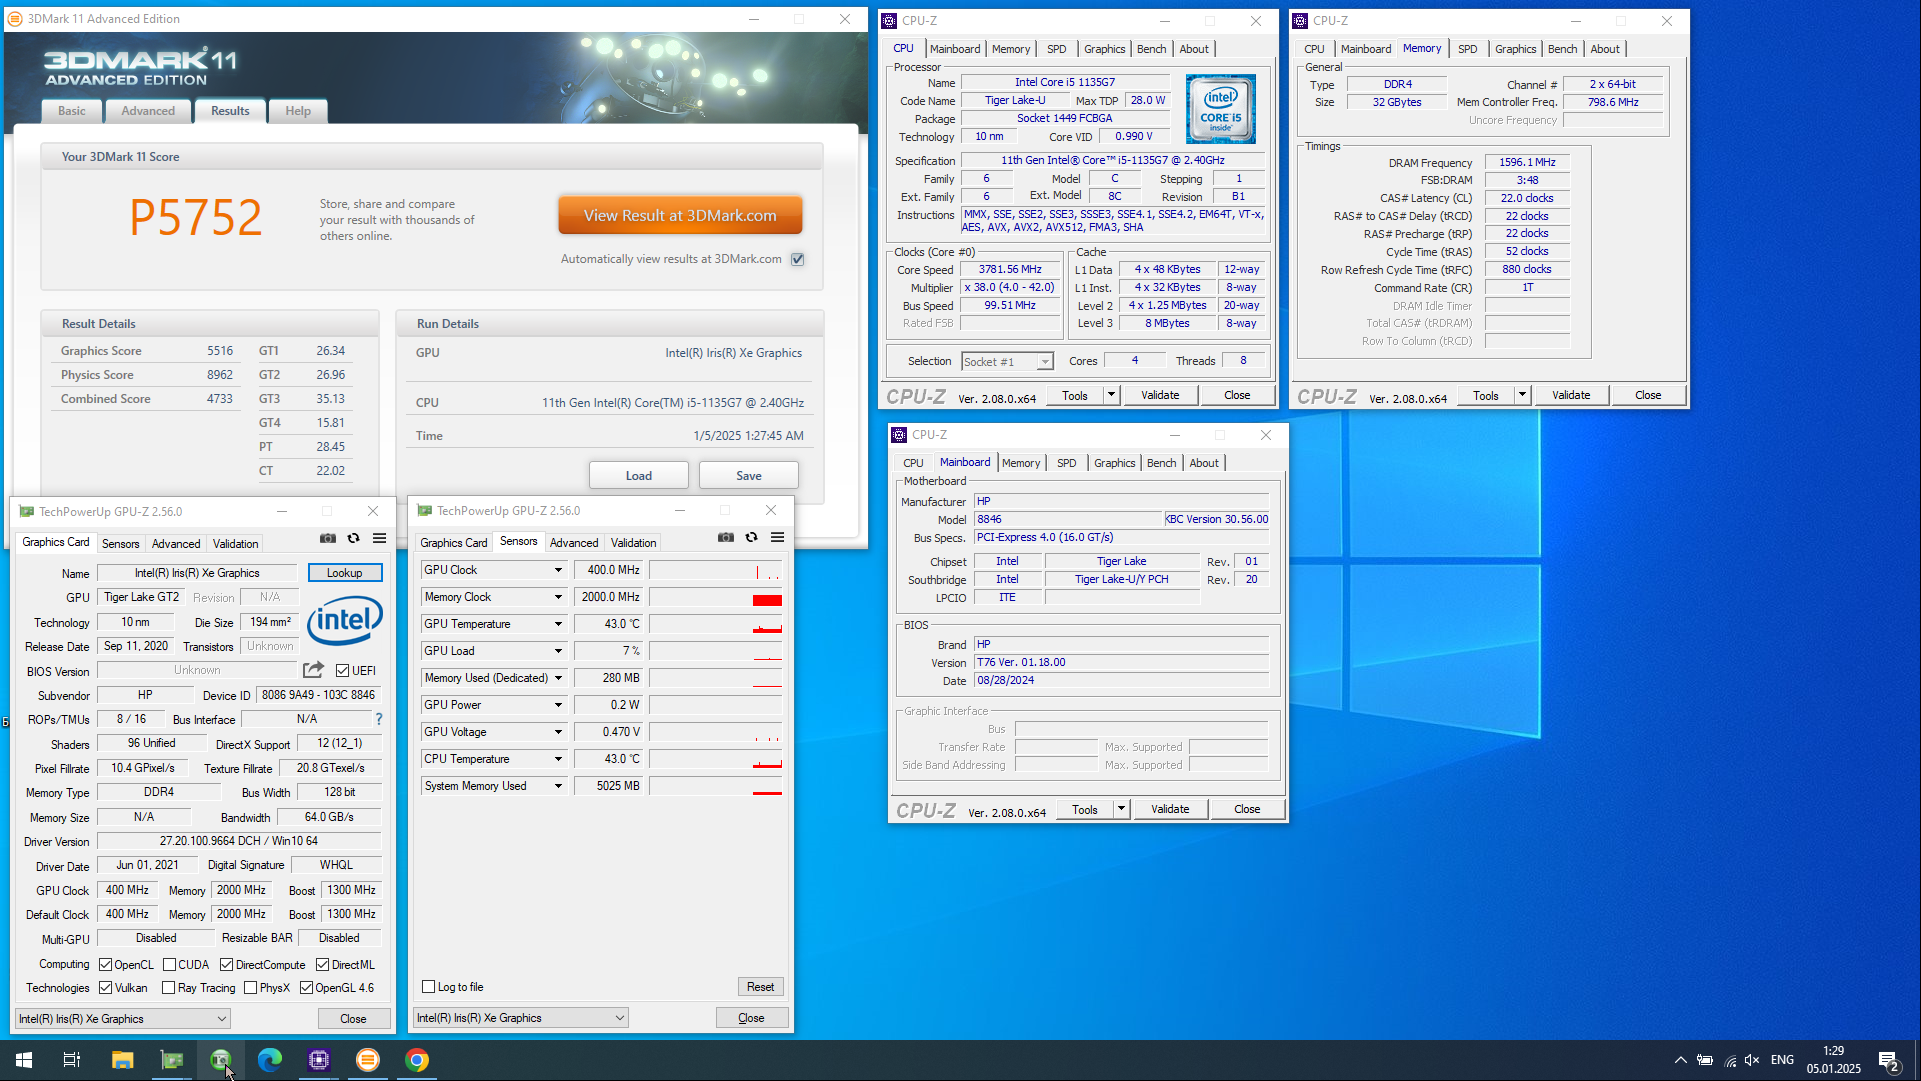1921x1081 pixels.
Task: Click GPU-Z taskbar icon
Action: coord(172,1060)
